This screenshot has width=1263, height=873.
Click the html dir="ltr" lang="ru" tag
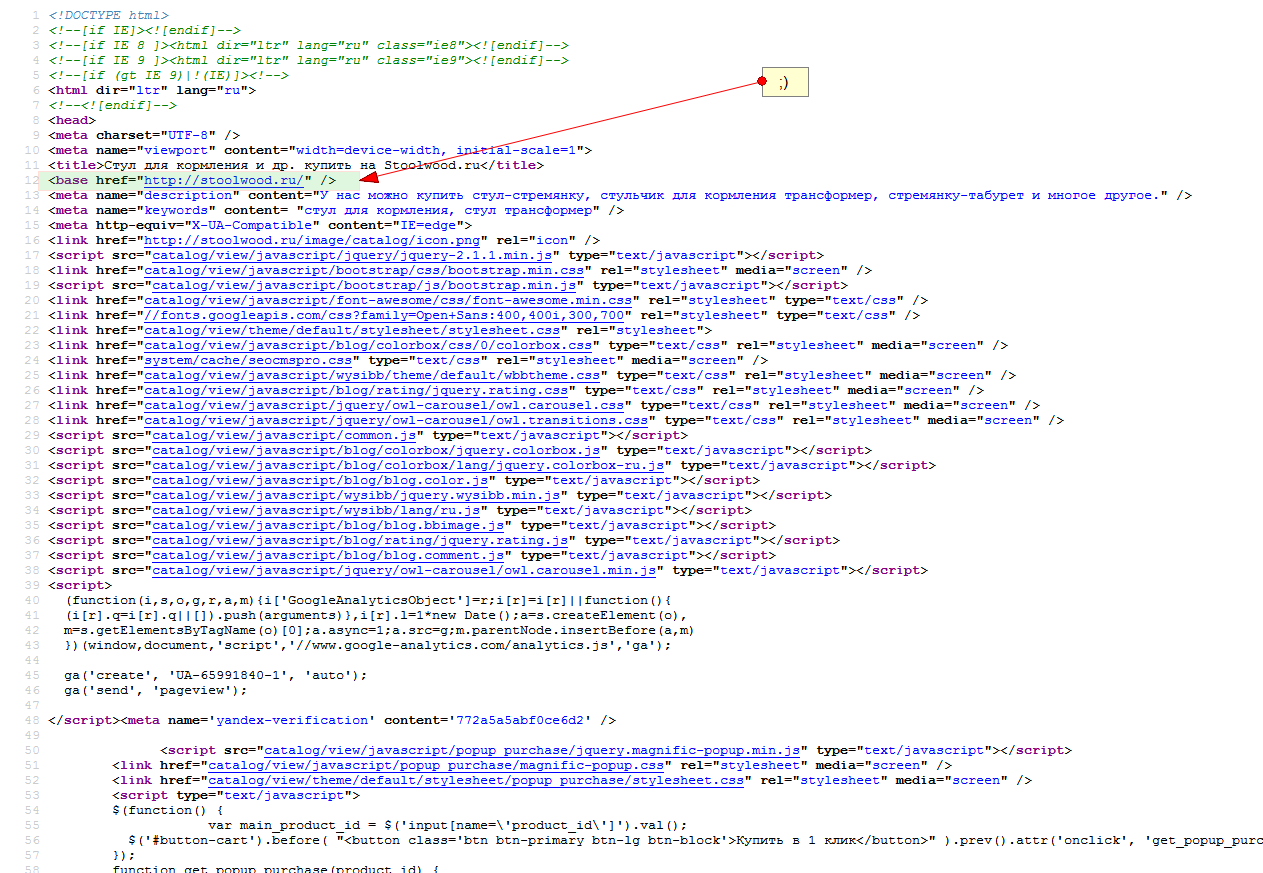point(152,90)
